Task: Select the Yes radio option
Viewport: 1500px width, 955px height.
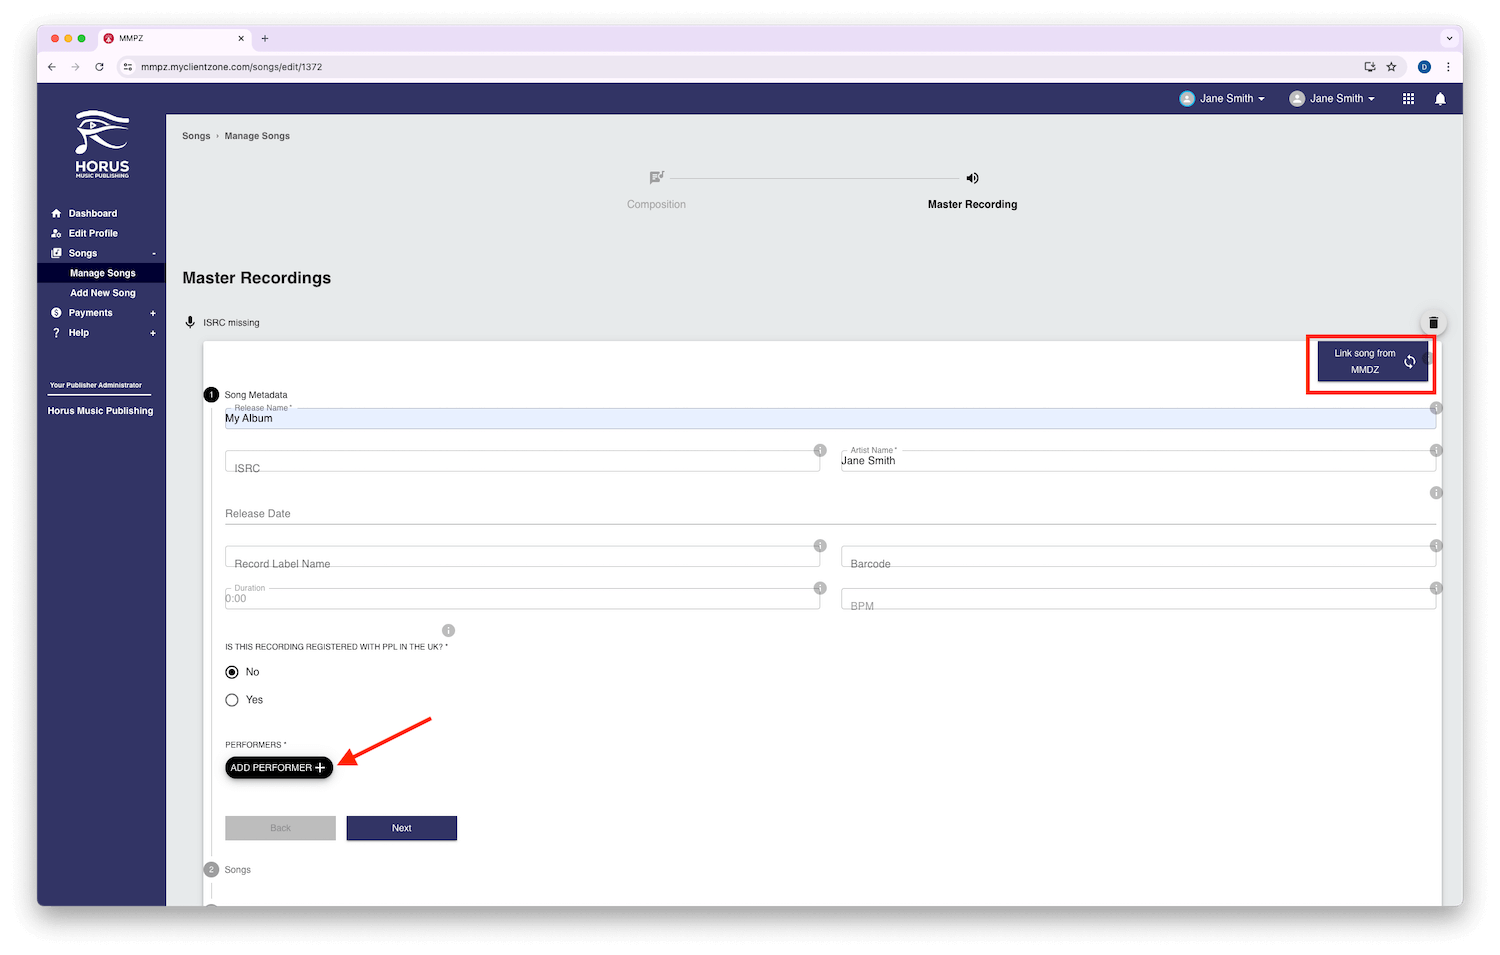Action: (232, 700)
